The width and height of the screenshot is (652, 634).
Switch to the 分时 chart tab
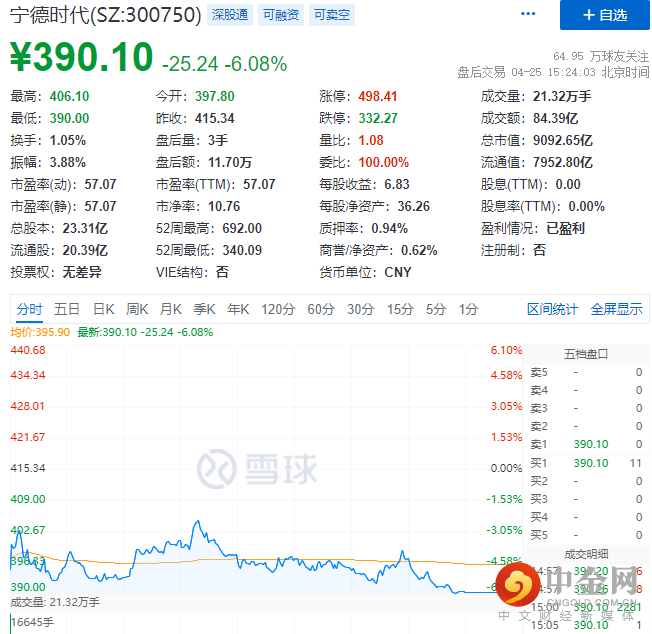tap(30, 309)
